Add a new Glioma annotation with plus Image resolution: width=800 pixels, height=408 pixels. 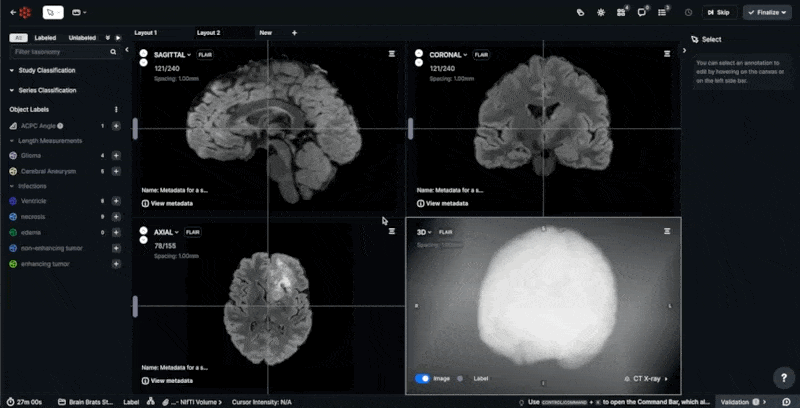(x=116, y=156)
